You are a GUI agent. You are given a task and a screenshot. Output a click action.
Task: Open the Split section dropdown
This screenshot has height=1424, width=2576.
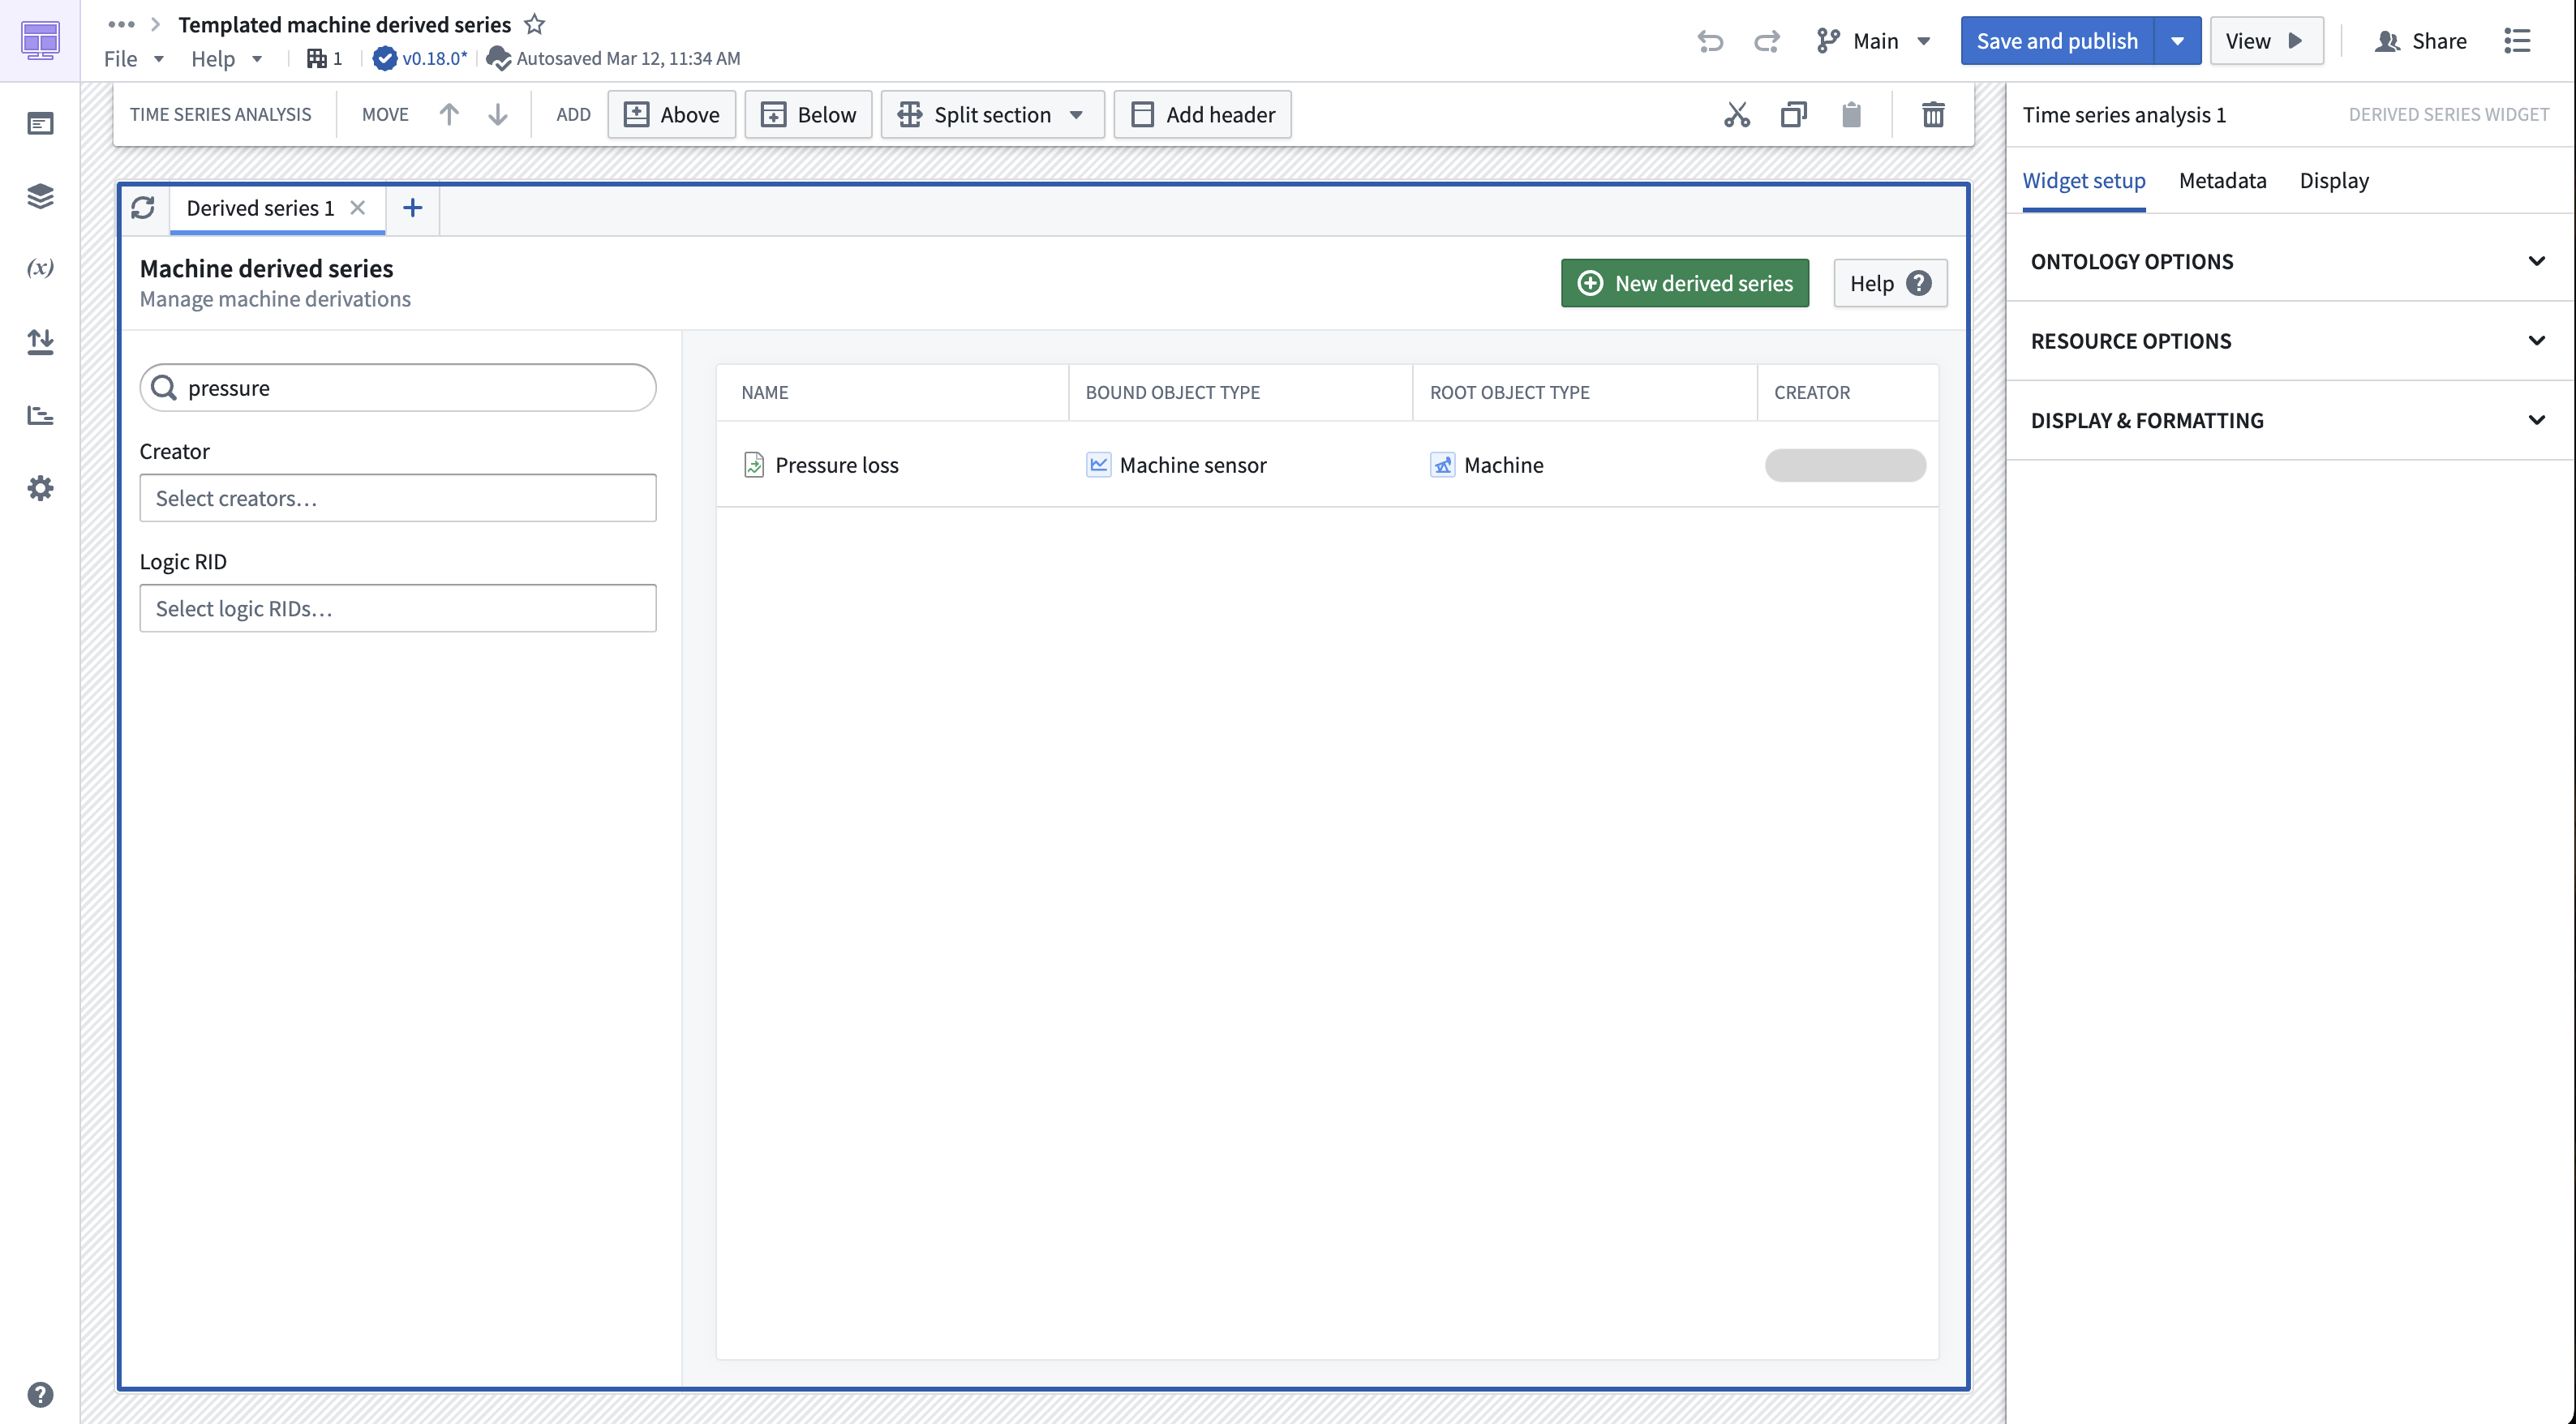click(x=992, y=114)
